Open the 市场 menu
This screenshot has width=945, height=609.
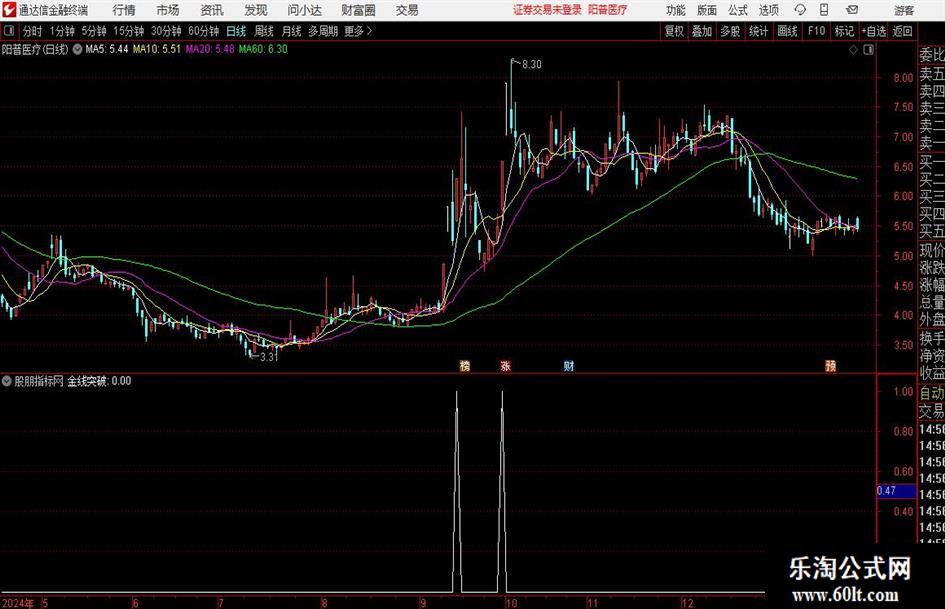click(168, 10)
